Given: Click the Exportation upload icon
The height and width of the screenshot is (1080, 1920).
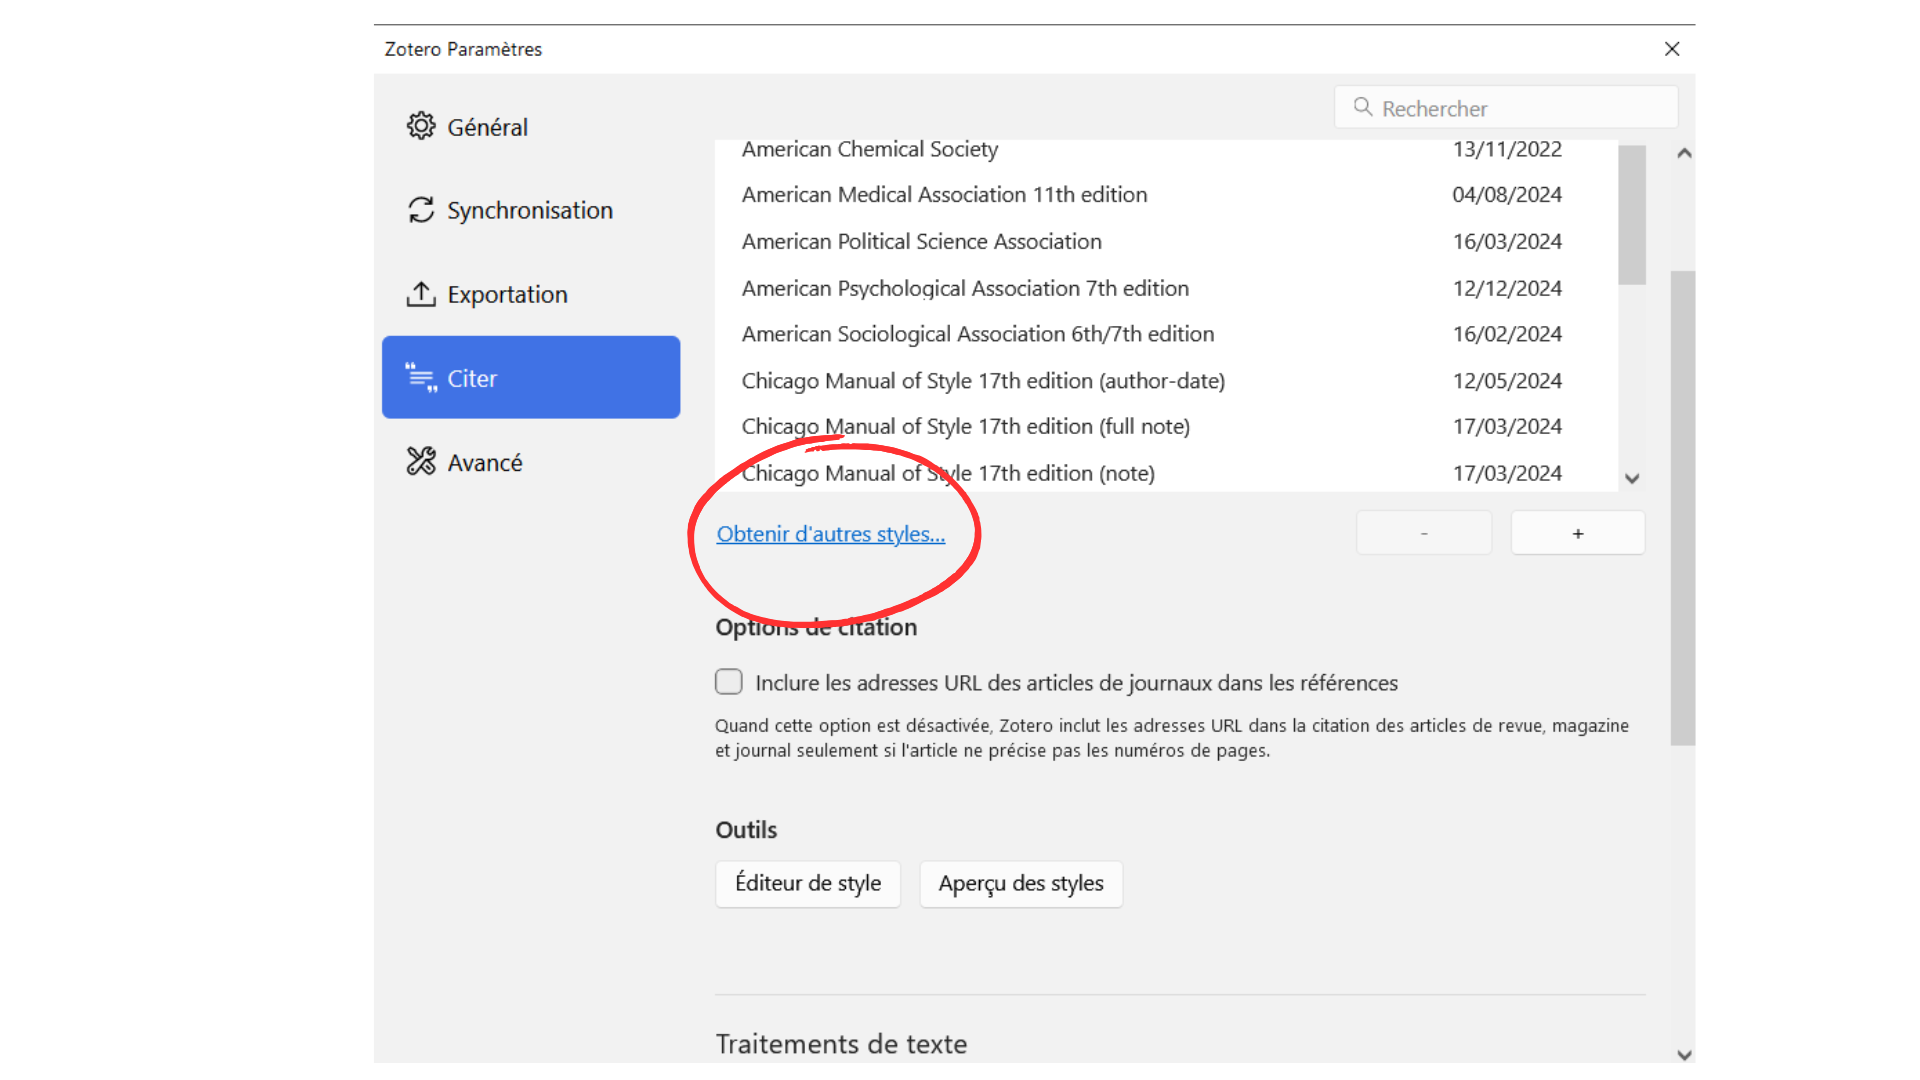Looking at the screenshot, I should (421, 294).
